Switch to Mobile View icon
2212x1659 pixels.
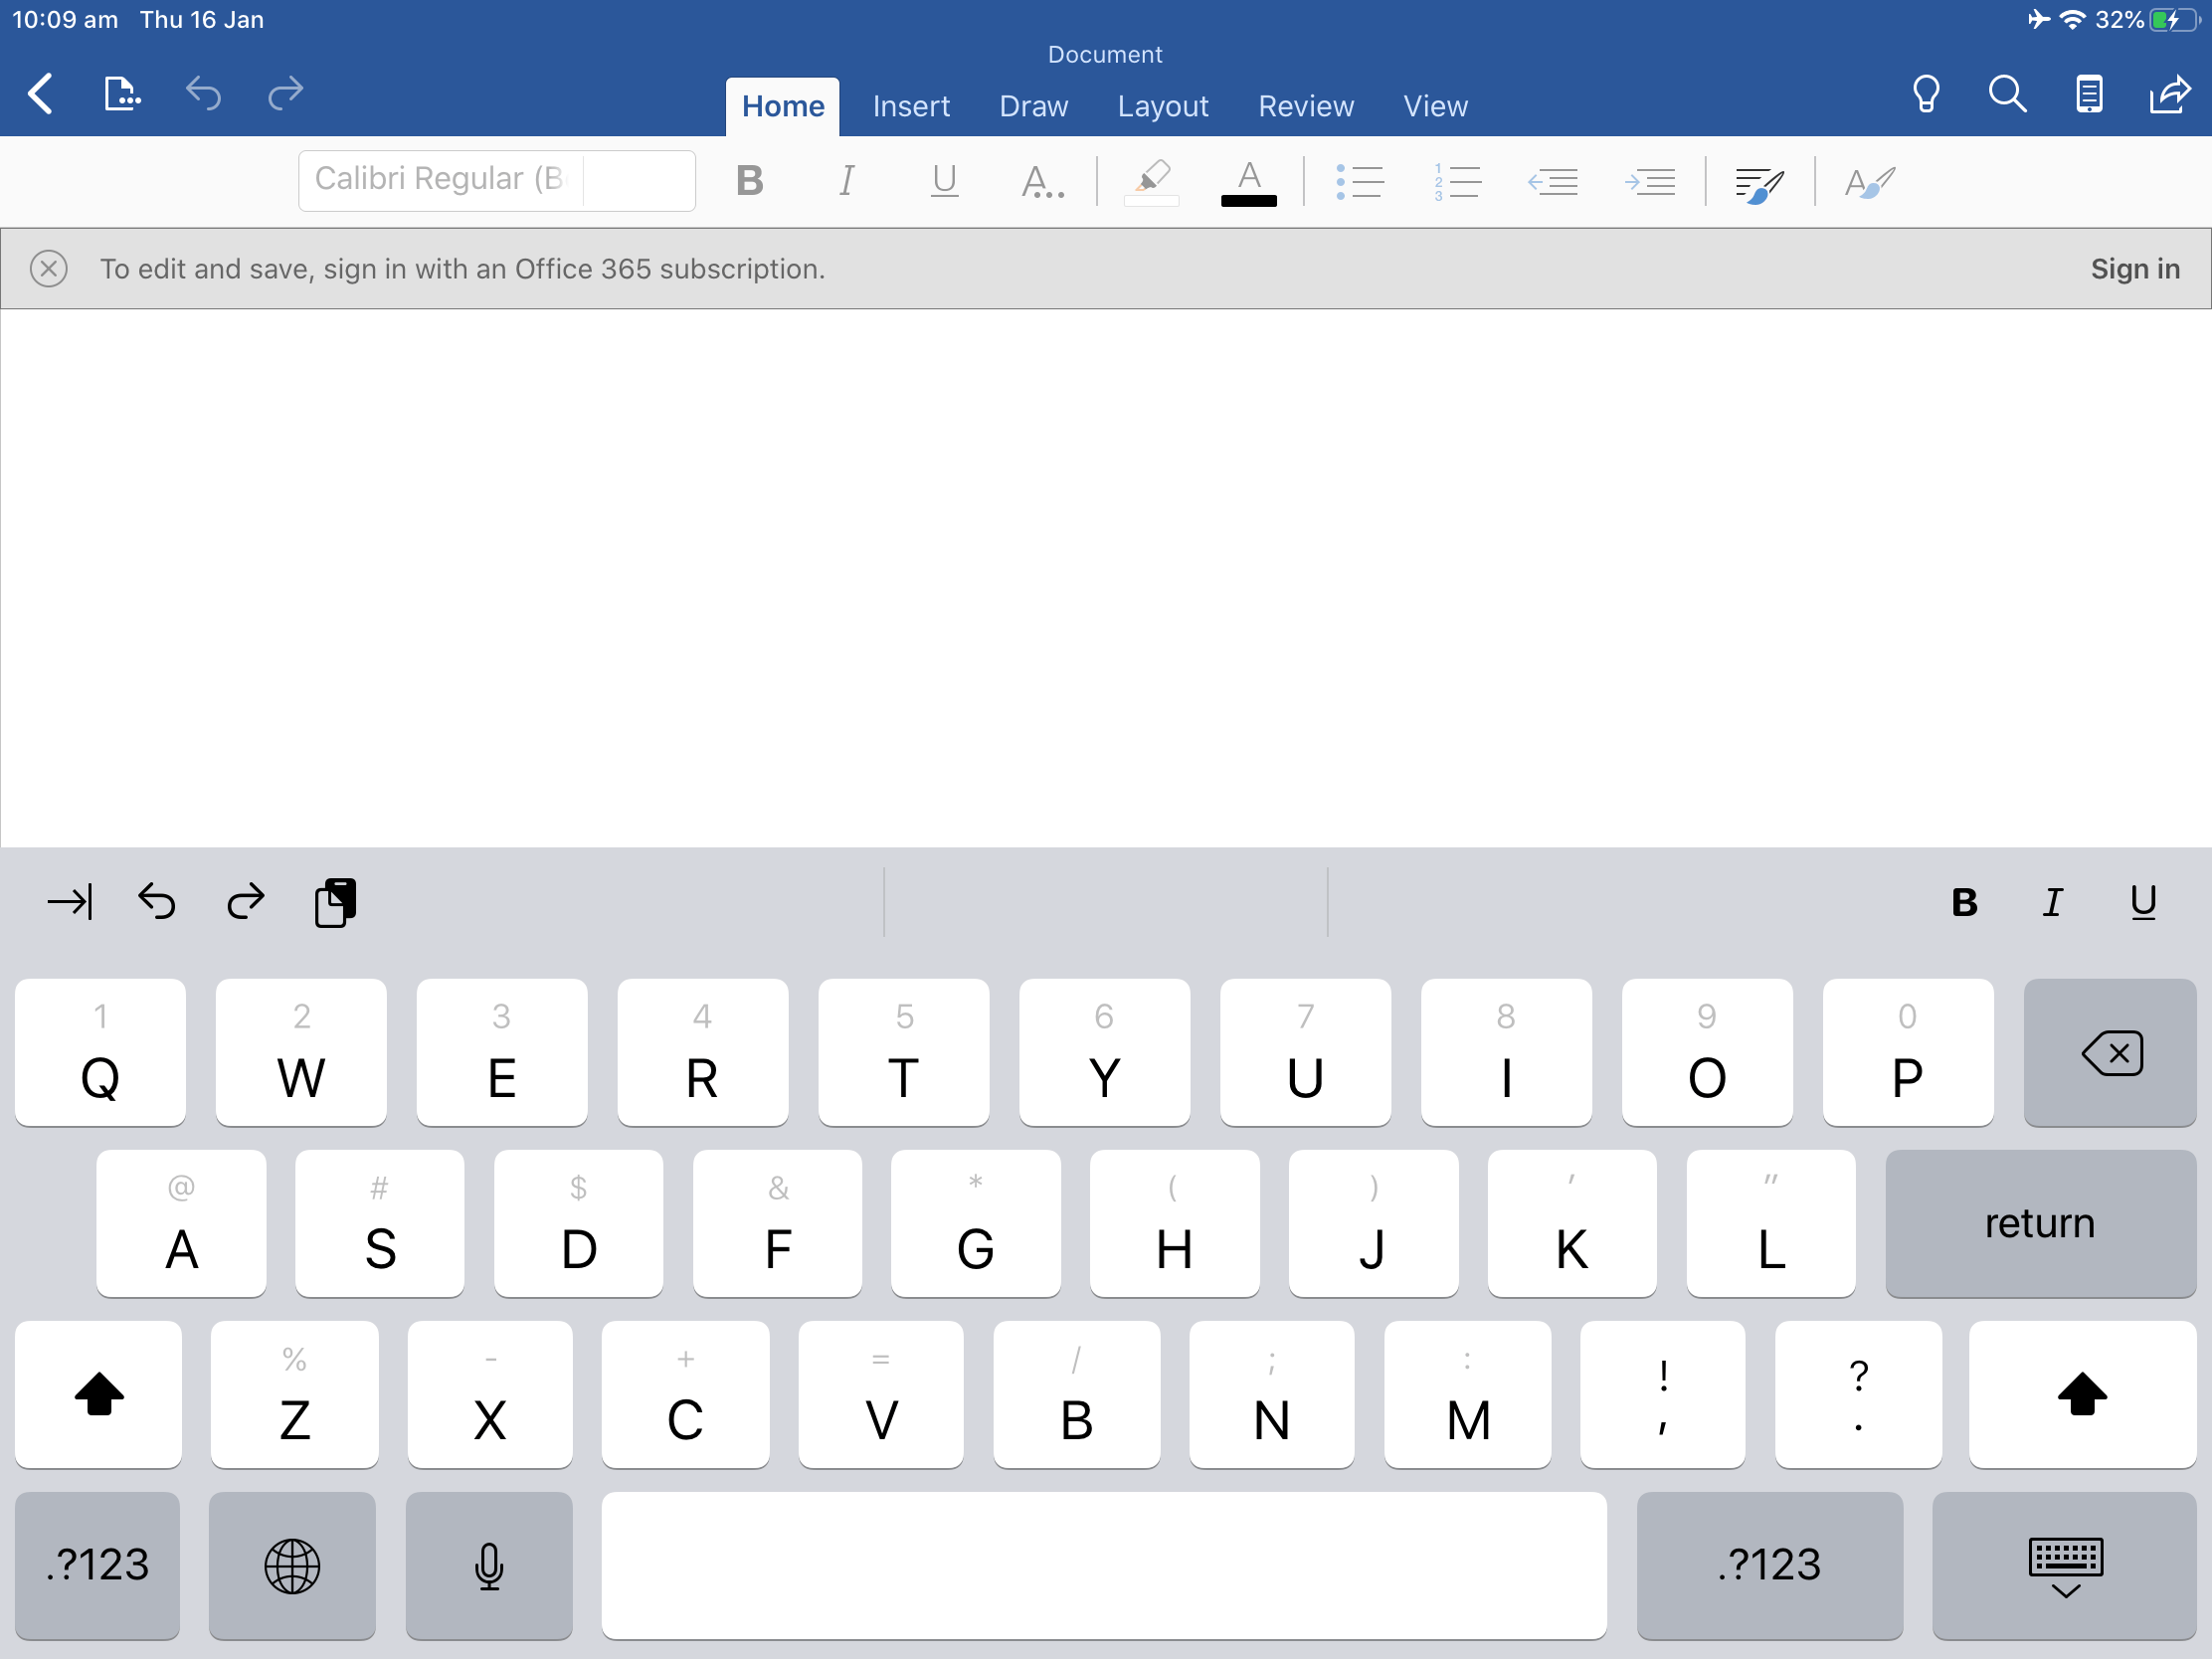point(2089,94)
